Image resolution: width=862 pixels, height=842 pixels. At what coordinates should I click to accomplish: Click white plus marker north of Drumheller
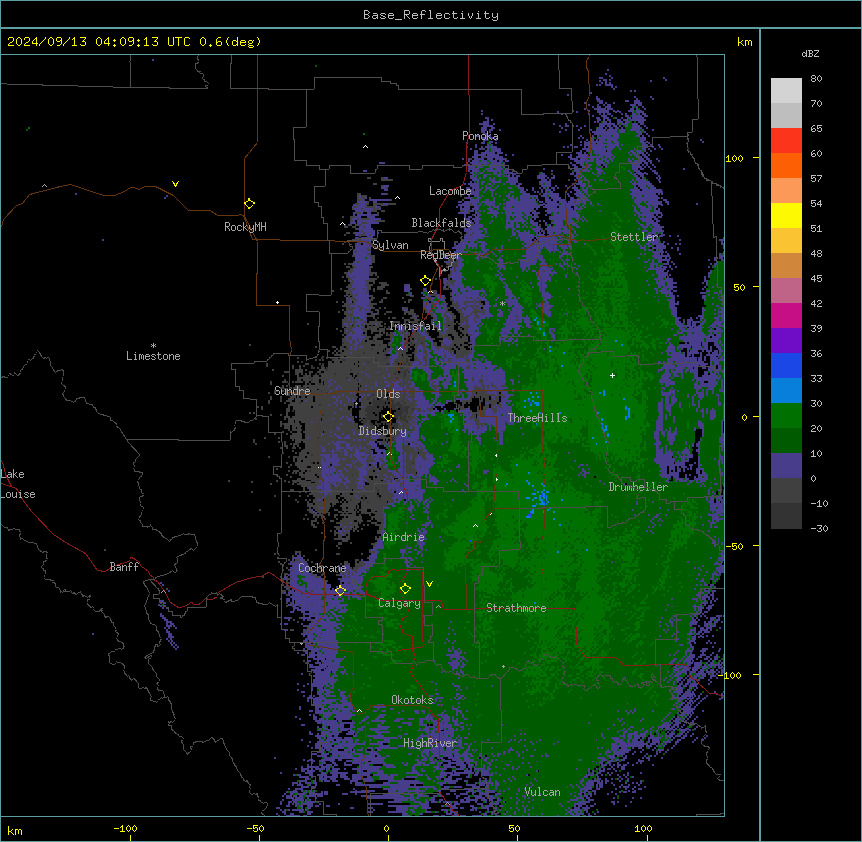point(612,375)
